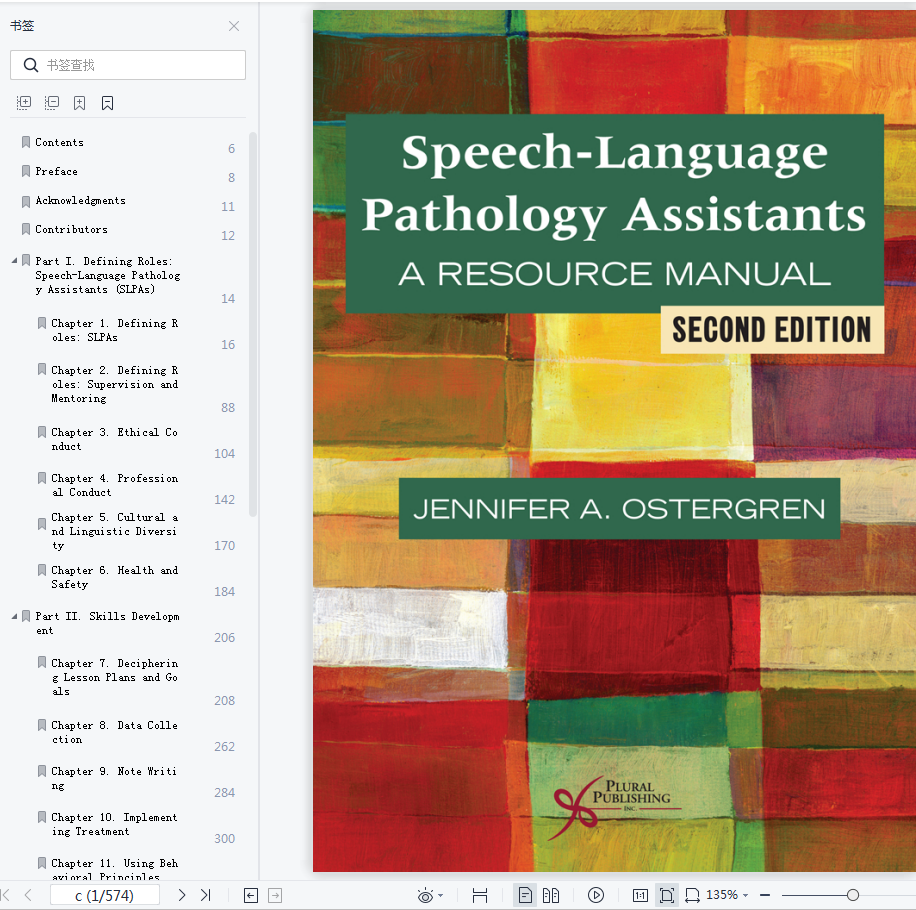Image resolution: width=916 pixels, height=910 pixels.
Task: Switch to double page view
Action: [x=551, y=895]
